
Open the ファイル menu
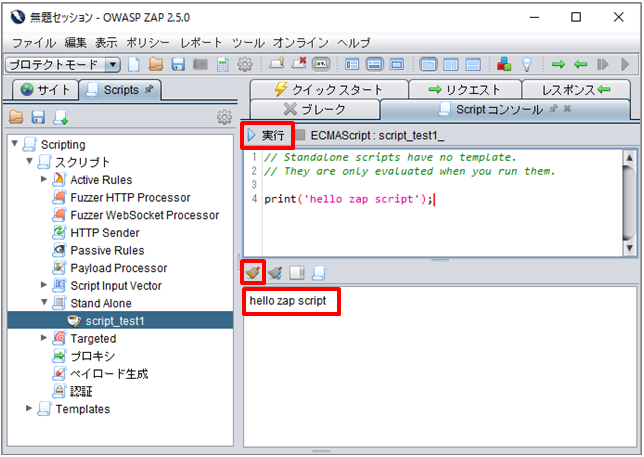[34, 42]
